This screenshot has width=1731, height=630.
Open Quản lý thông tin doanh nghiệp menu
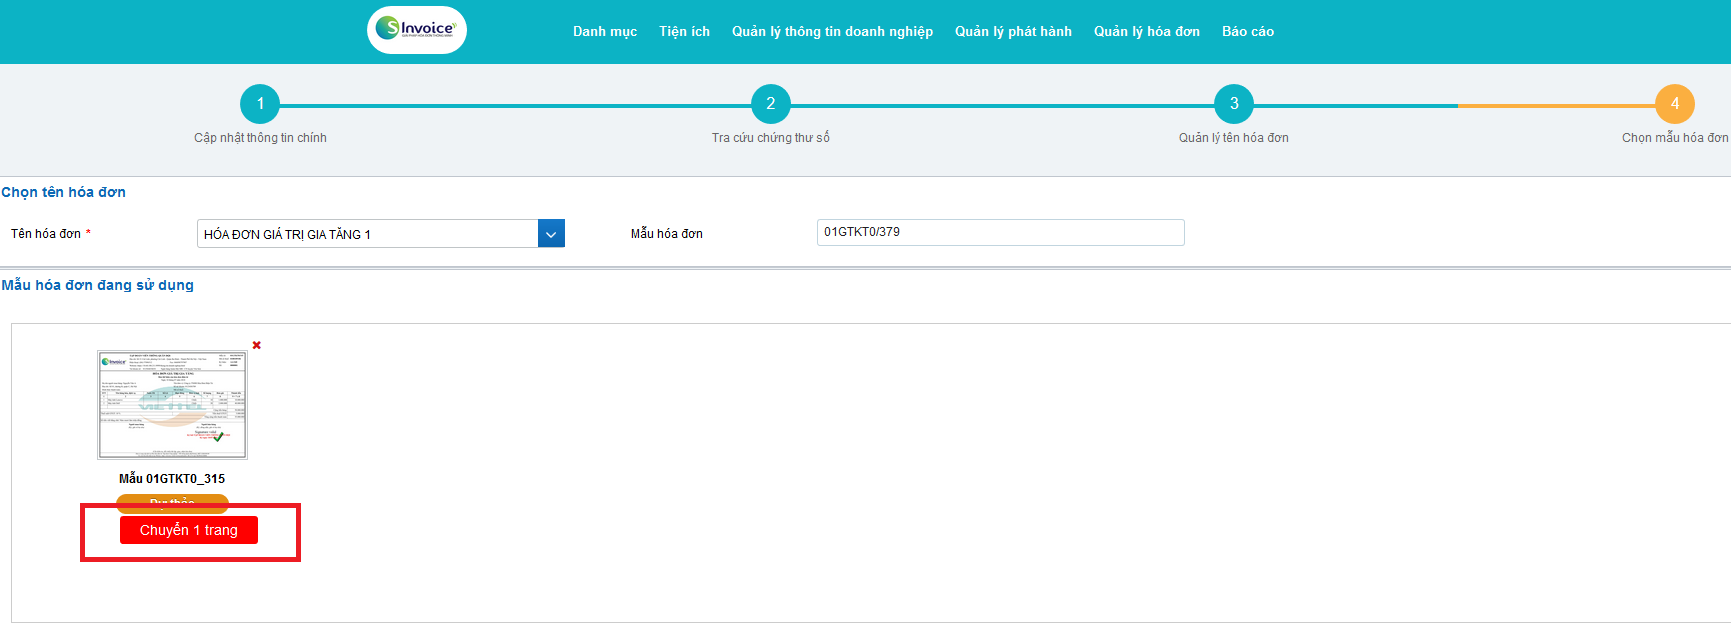pyautogui.click(x=832, y=31)
